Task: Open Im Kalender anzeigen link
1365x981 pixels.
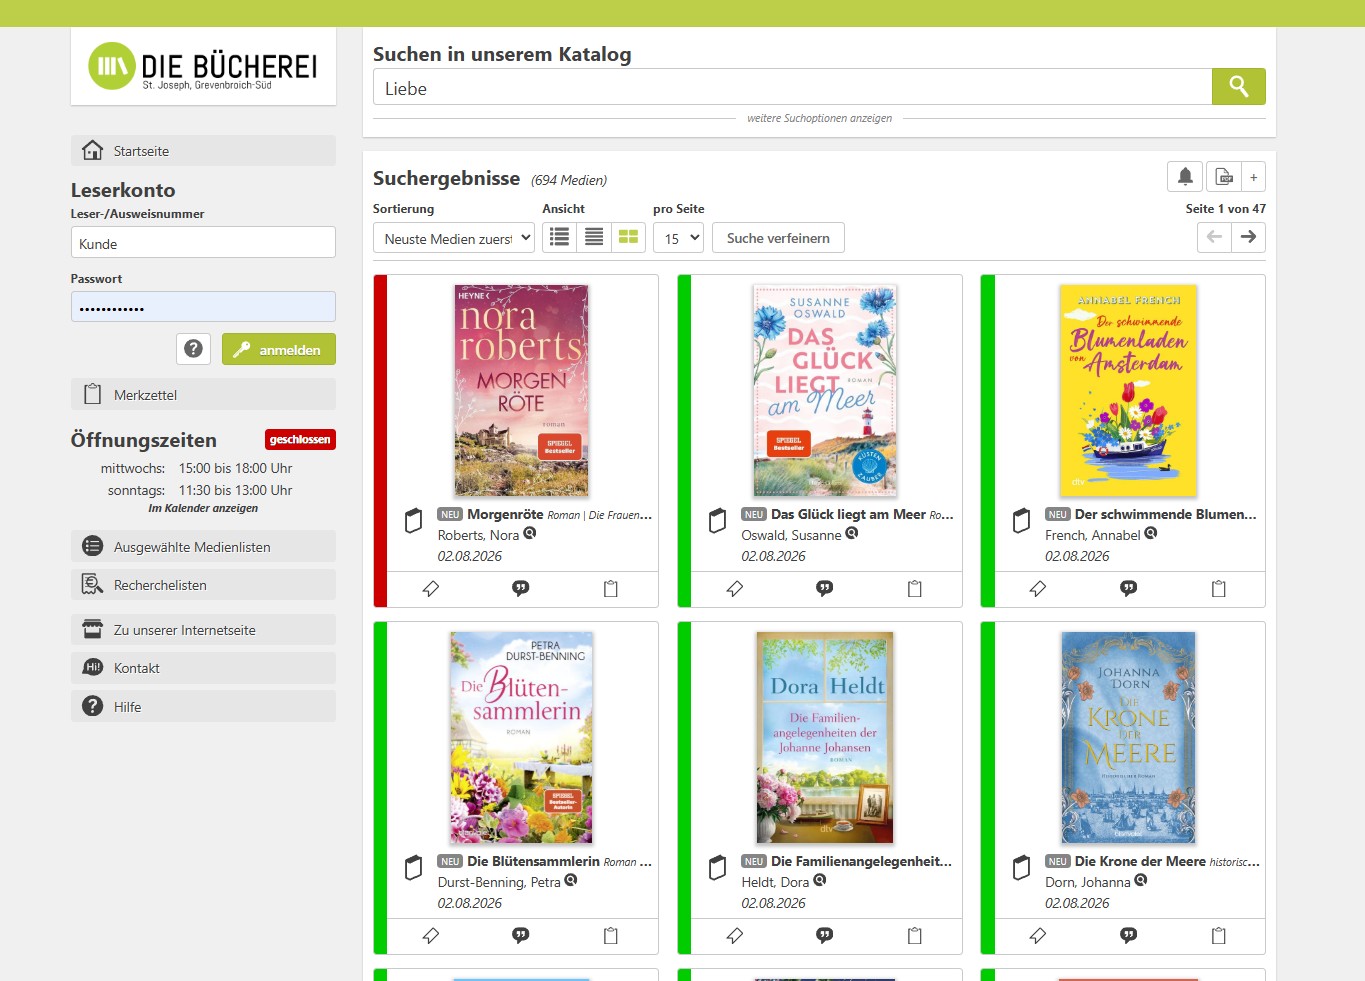Action: click(x=203, y=508)
